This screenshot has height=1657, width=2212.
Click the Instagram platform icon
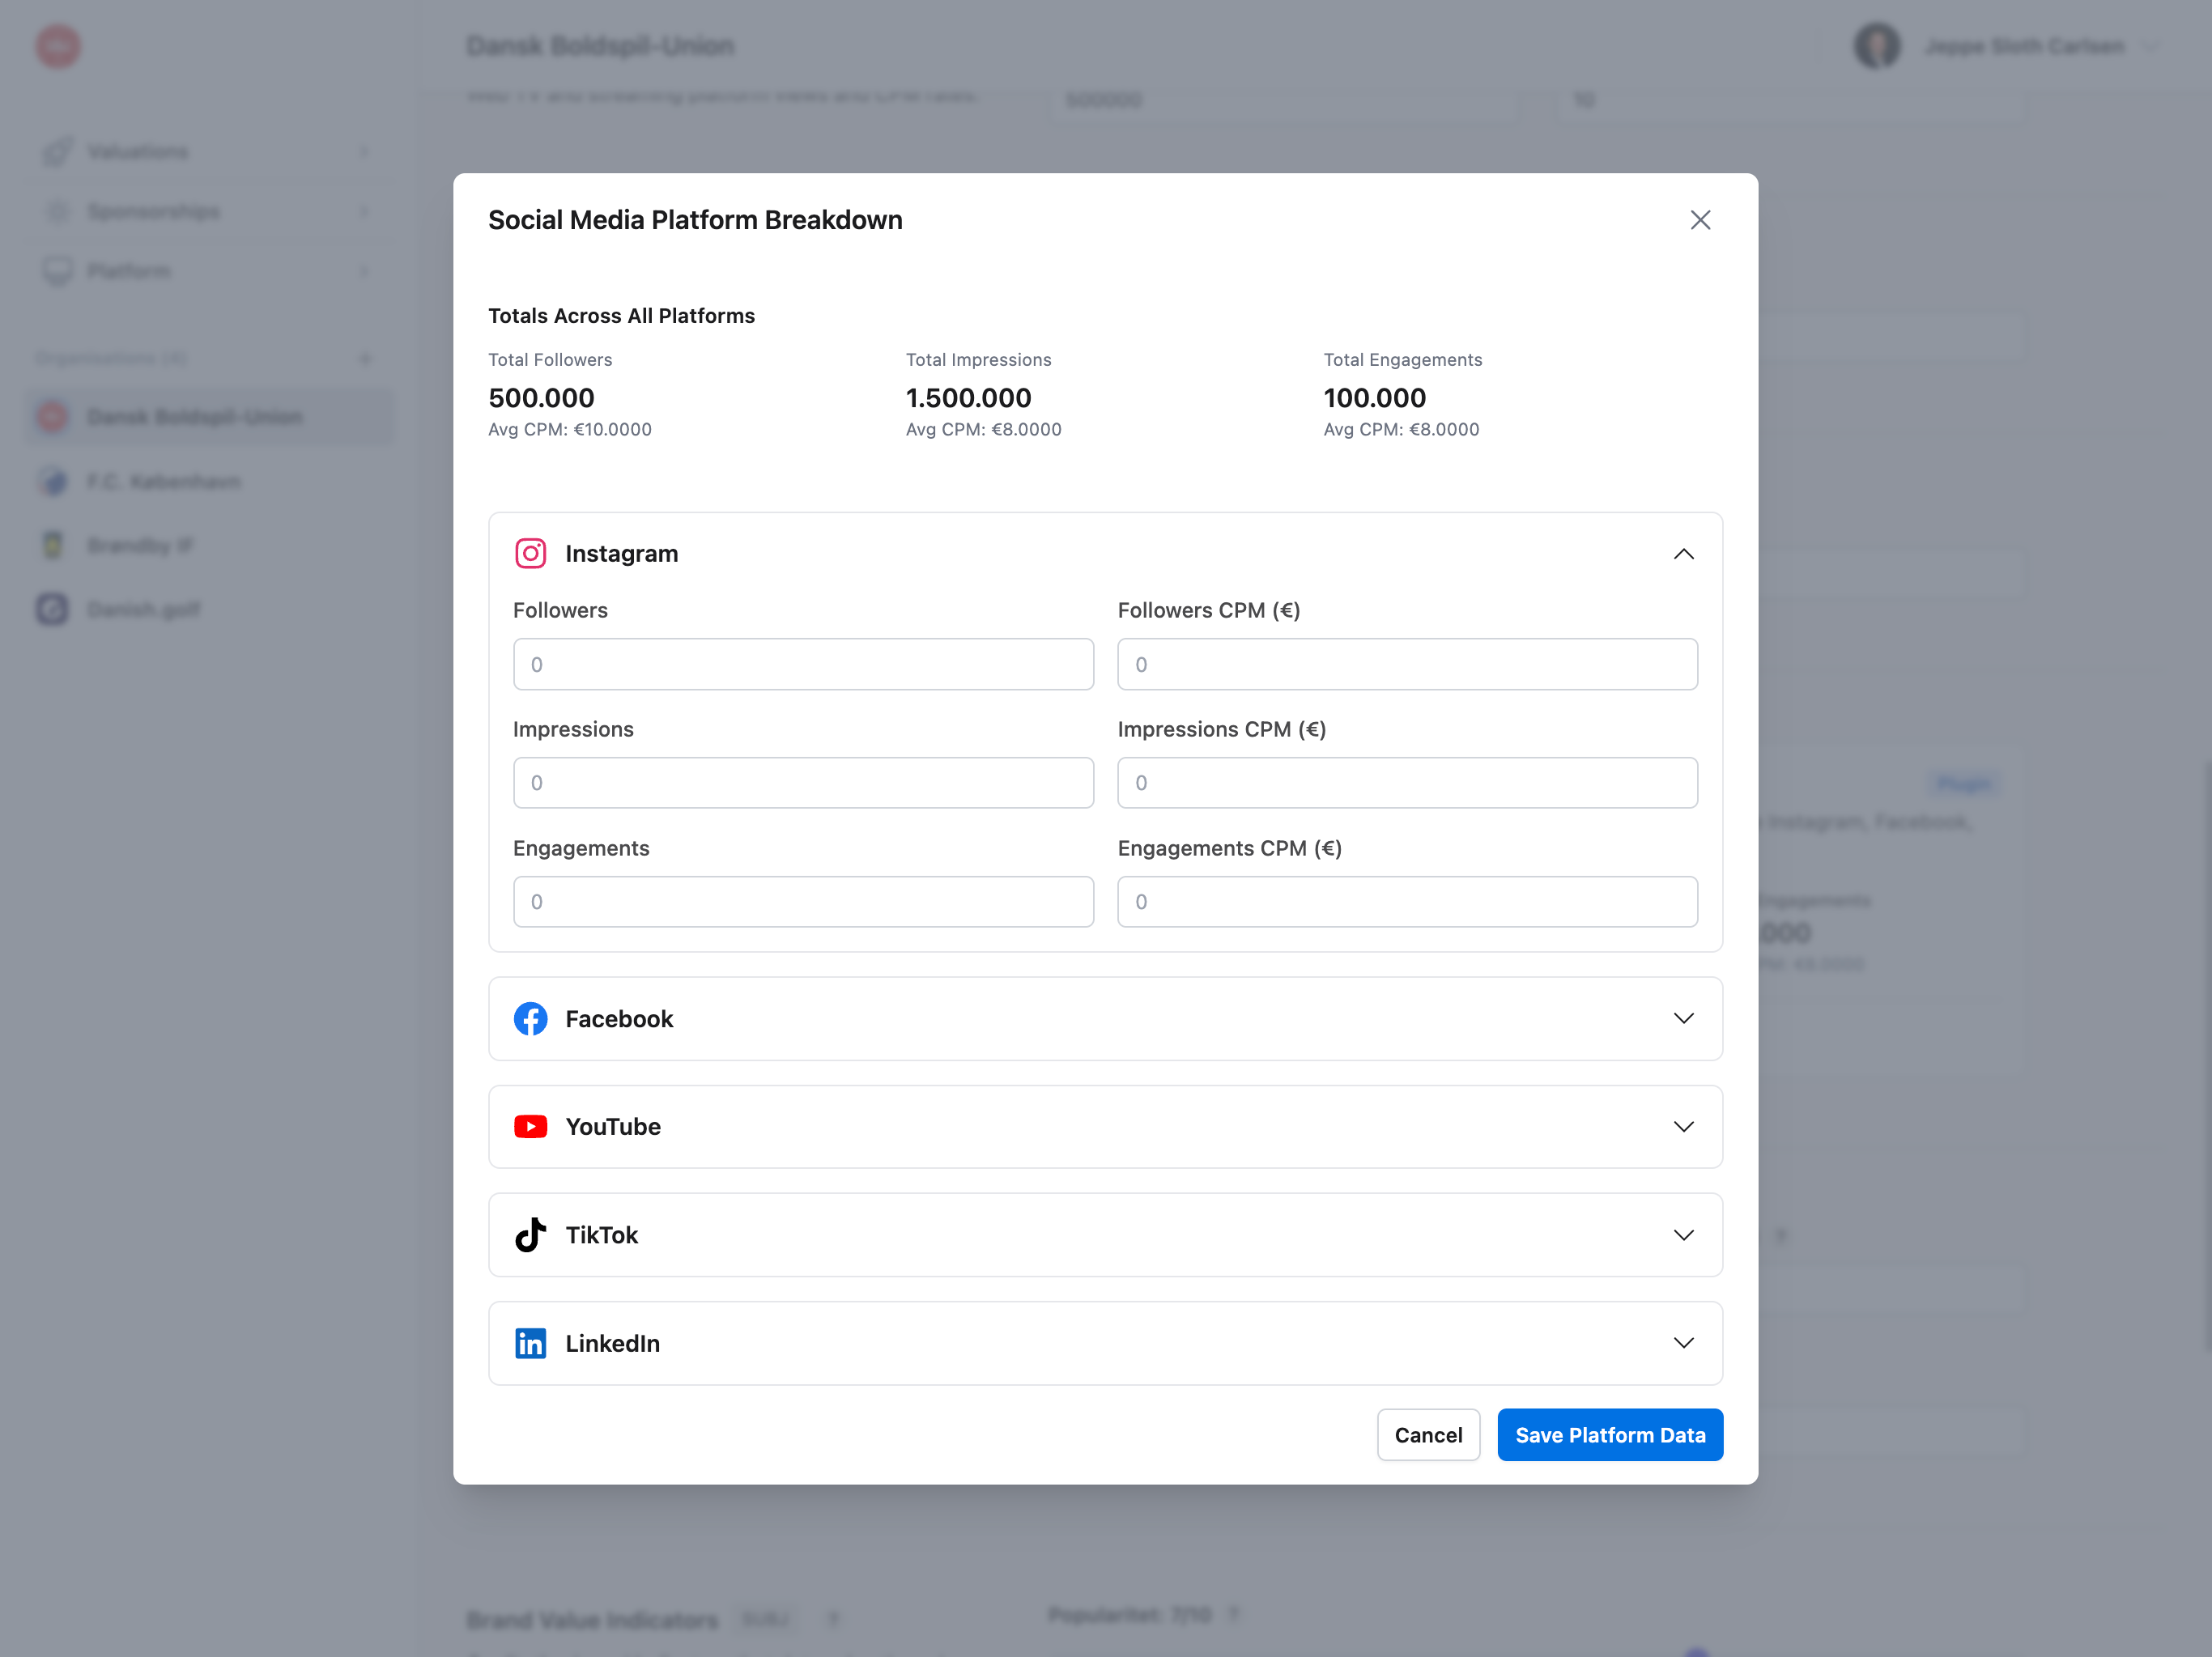[530, 552]
